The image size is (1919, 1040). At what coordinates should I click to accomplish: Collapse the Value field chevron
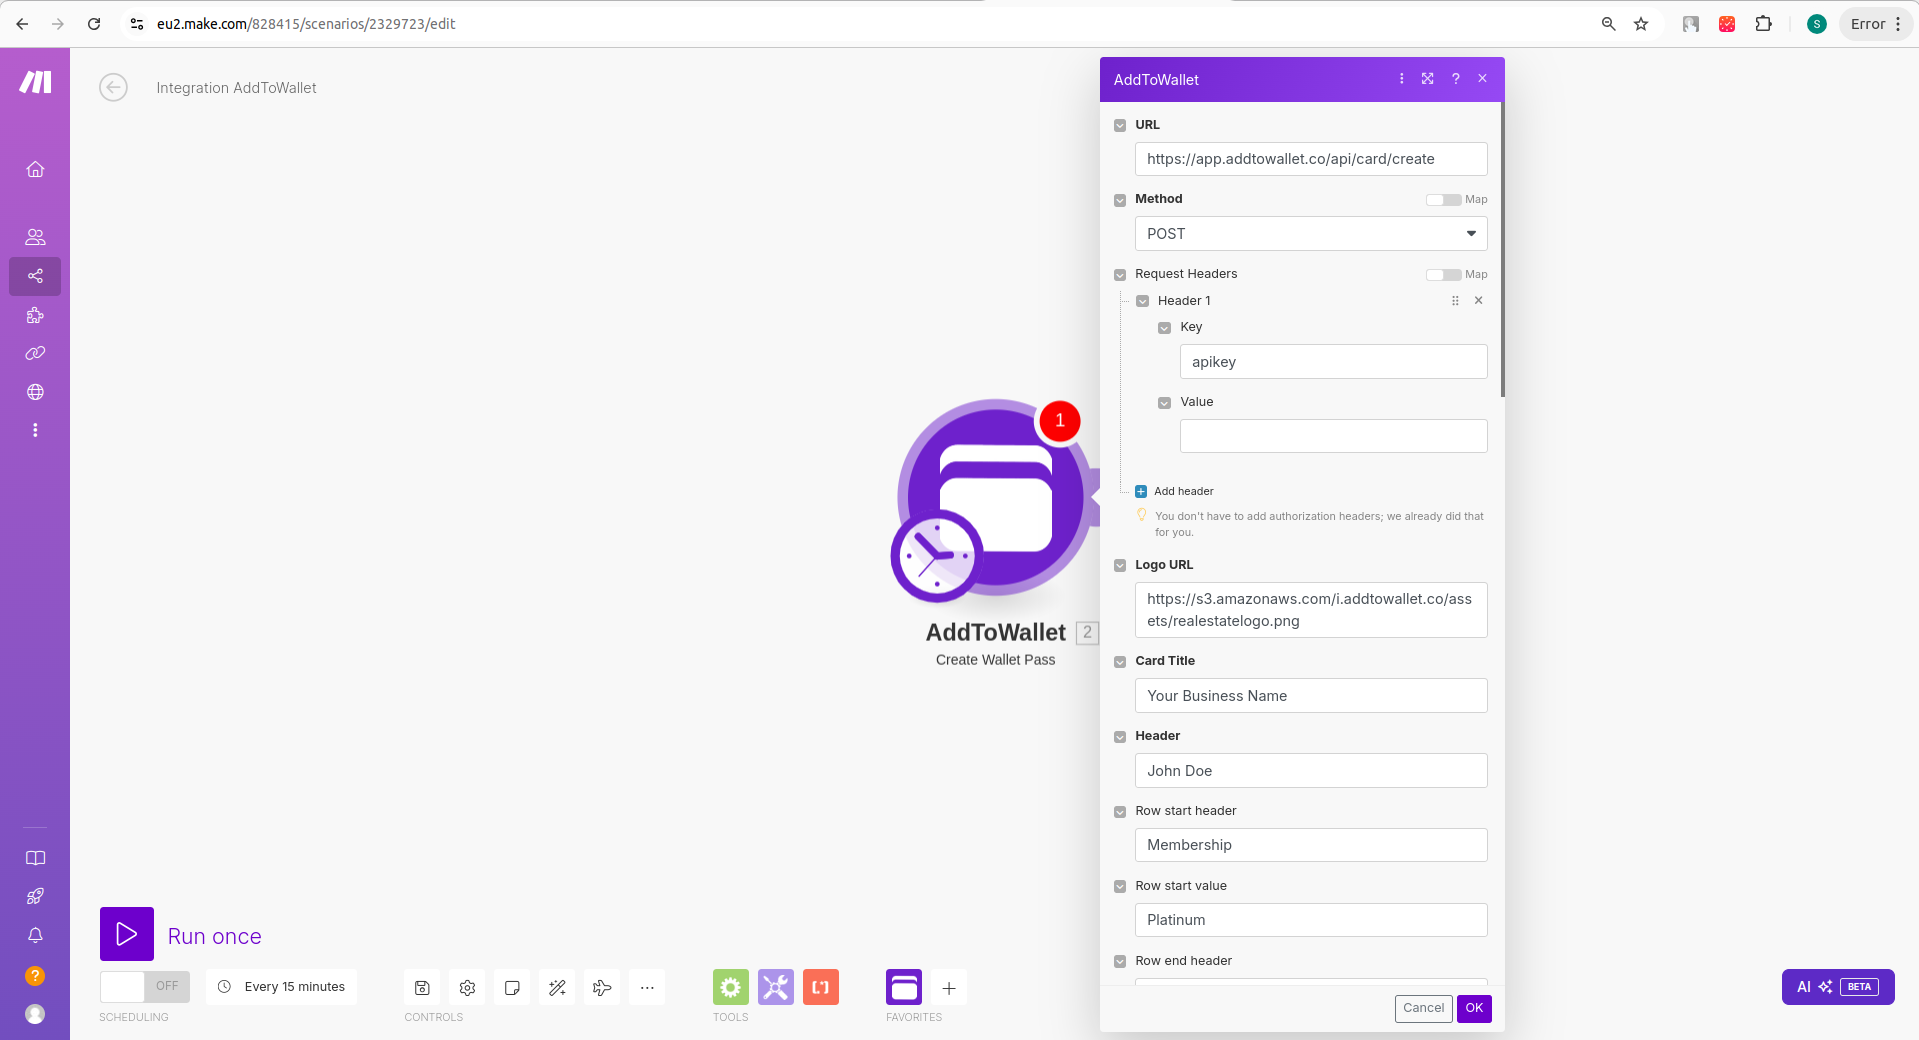pos(1164,403)
